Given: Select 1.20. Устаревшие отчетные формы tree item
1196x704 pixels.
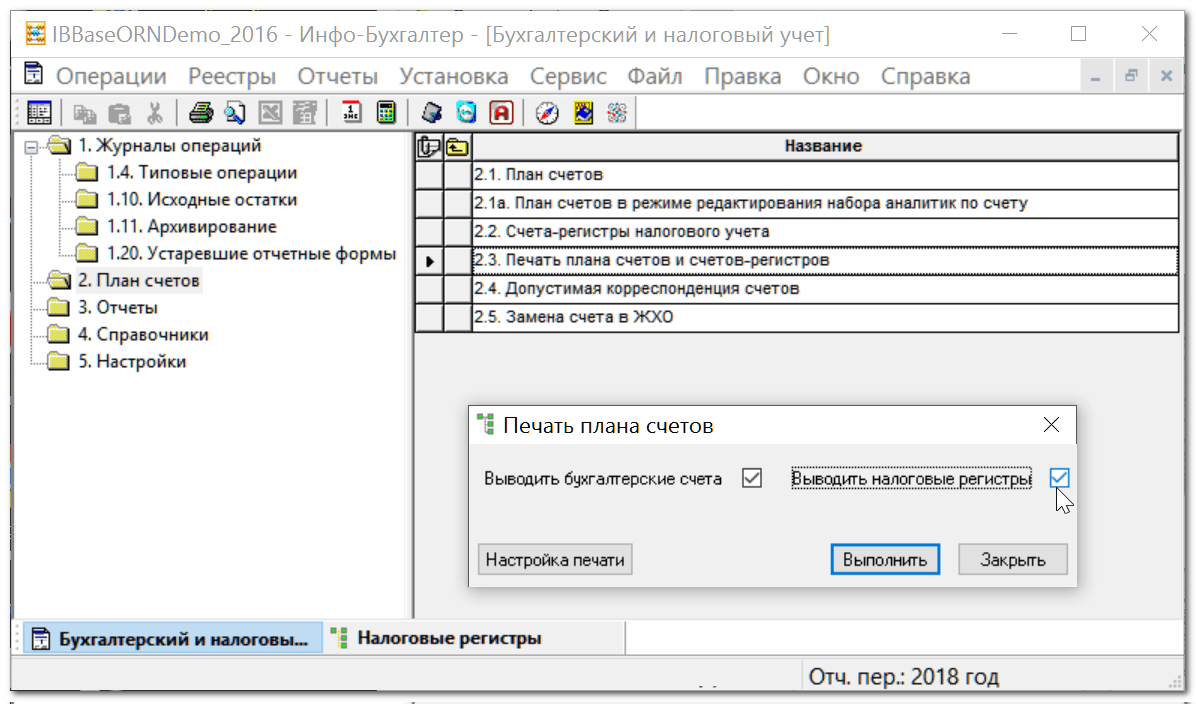Looking at the screenshot, I should (x=251, y=253).
